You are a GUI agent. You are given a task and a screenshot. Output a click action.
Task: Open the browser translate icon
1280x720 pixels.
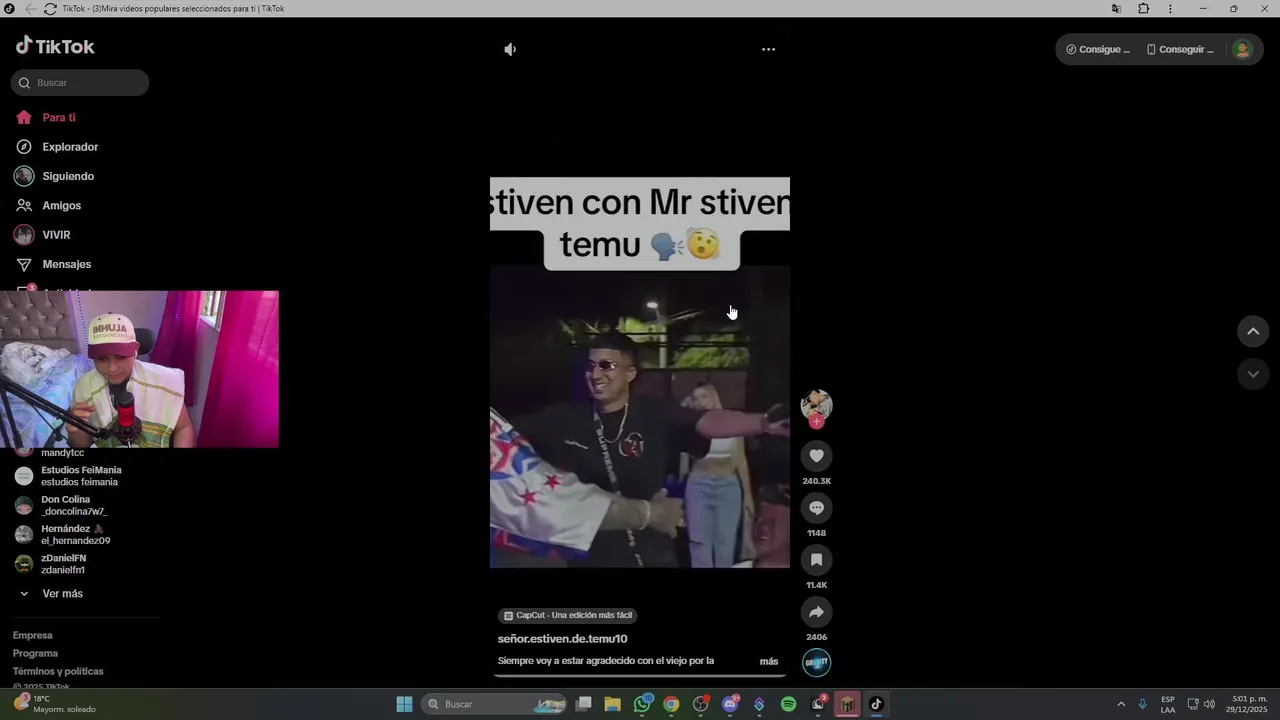pyautogui.click(x=1116, y=9)
